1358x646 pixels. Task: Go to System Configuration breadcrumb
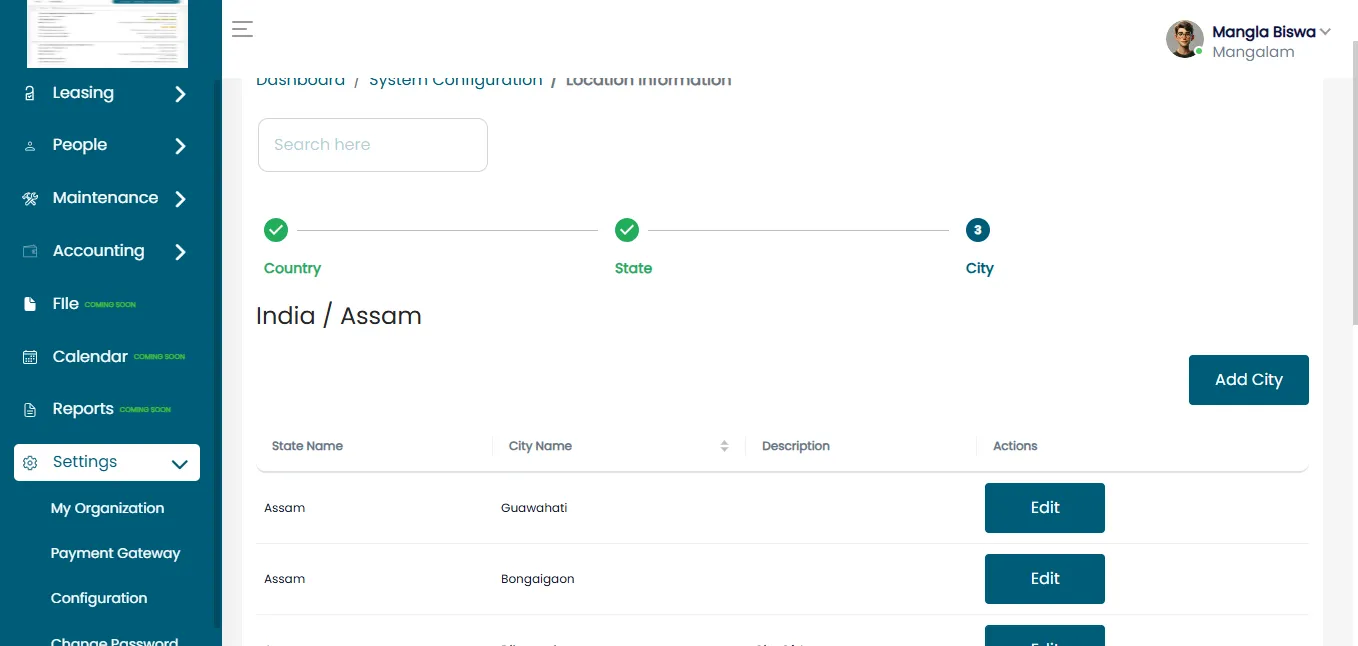[x=455, y=81]
